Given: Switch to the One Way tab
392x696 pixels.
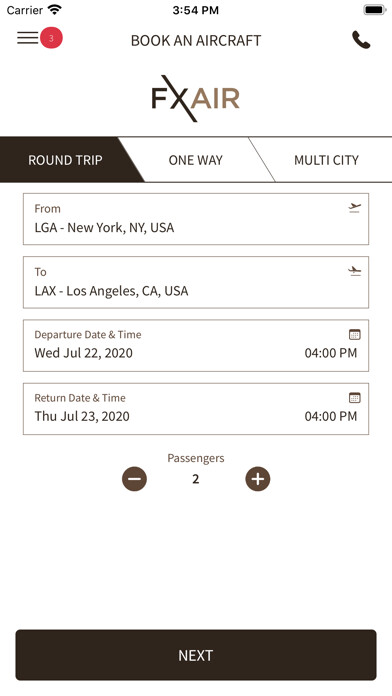Looking at the screenshot, I should pyautogui.click(x=196, y=160).
